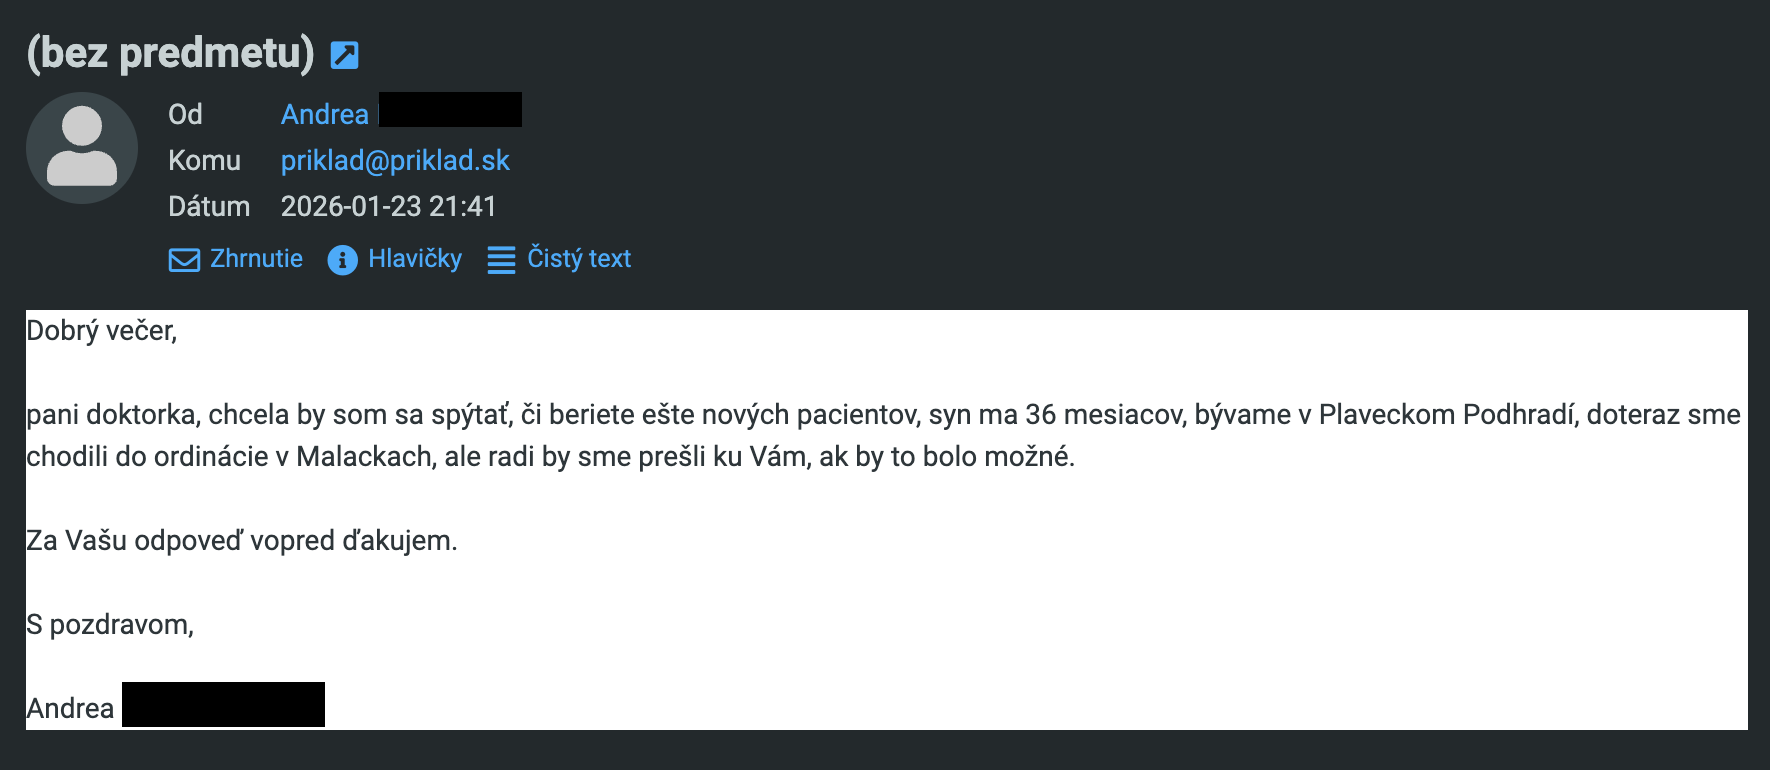Switch to Čistý text view
The image size is (1770, 770).
pos(579,259)
